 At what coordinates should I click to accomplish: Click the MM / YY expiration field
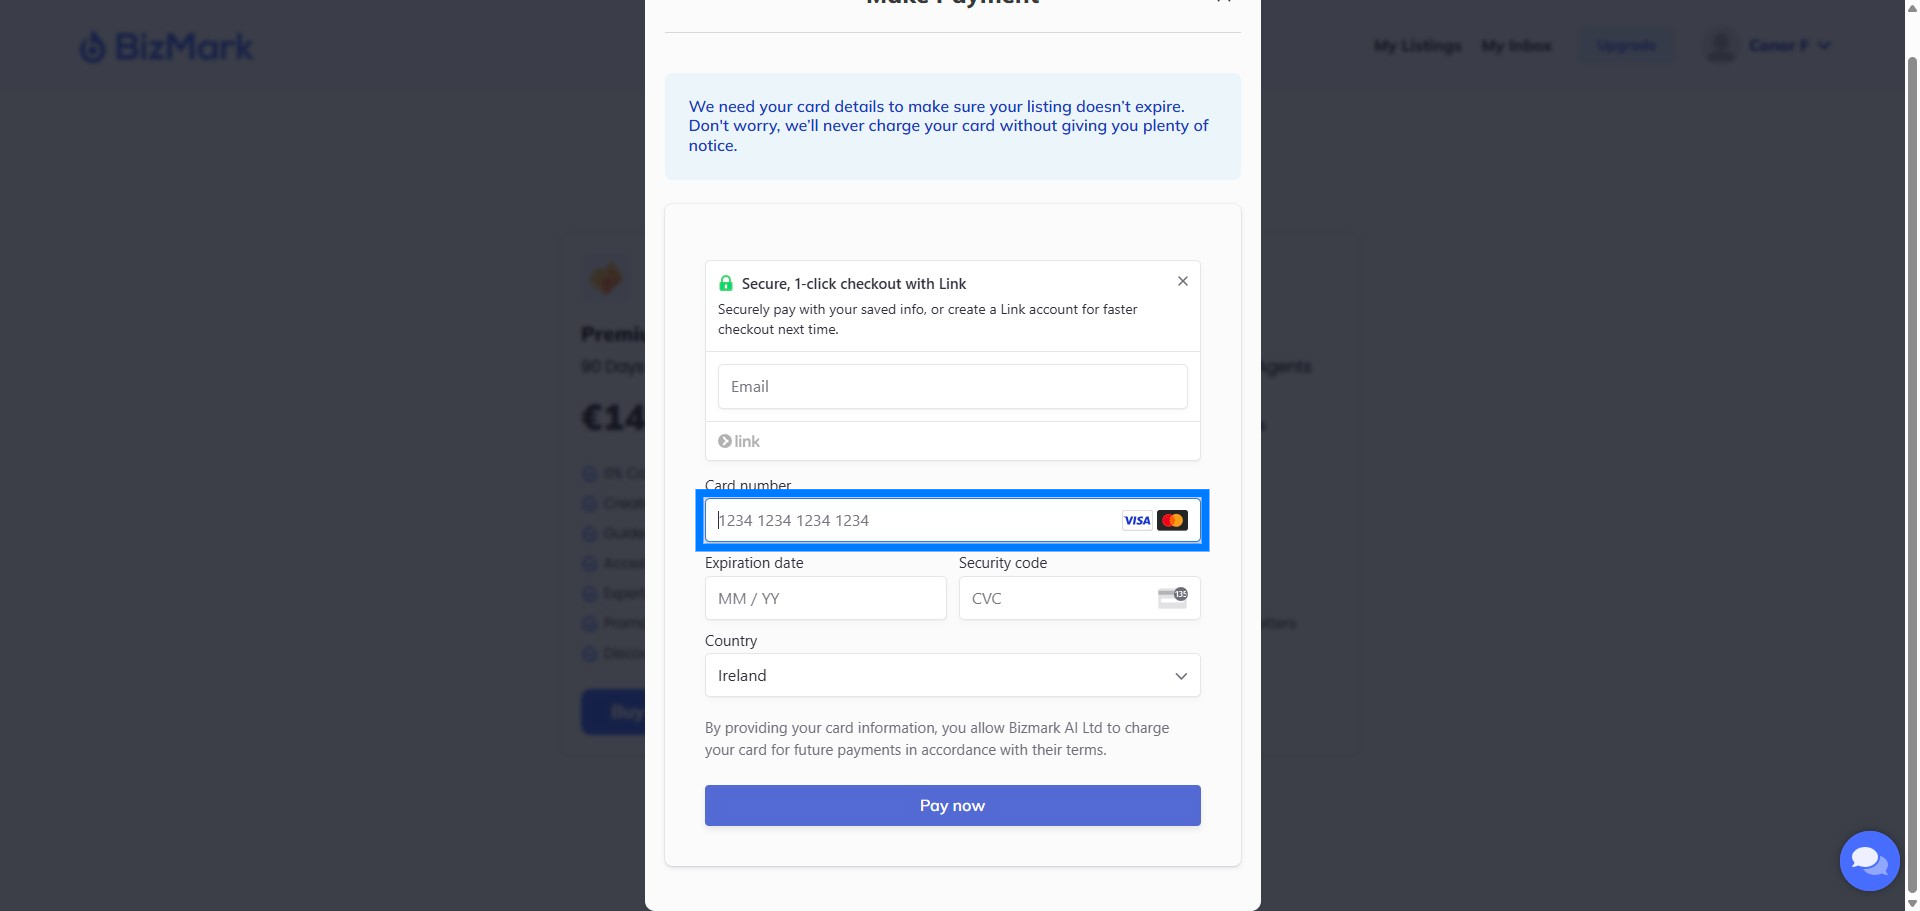tap(825, 598)
